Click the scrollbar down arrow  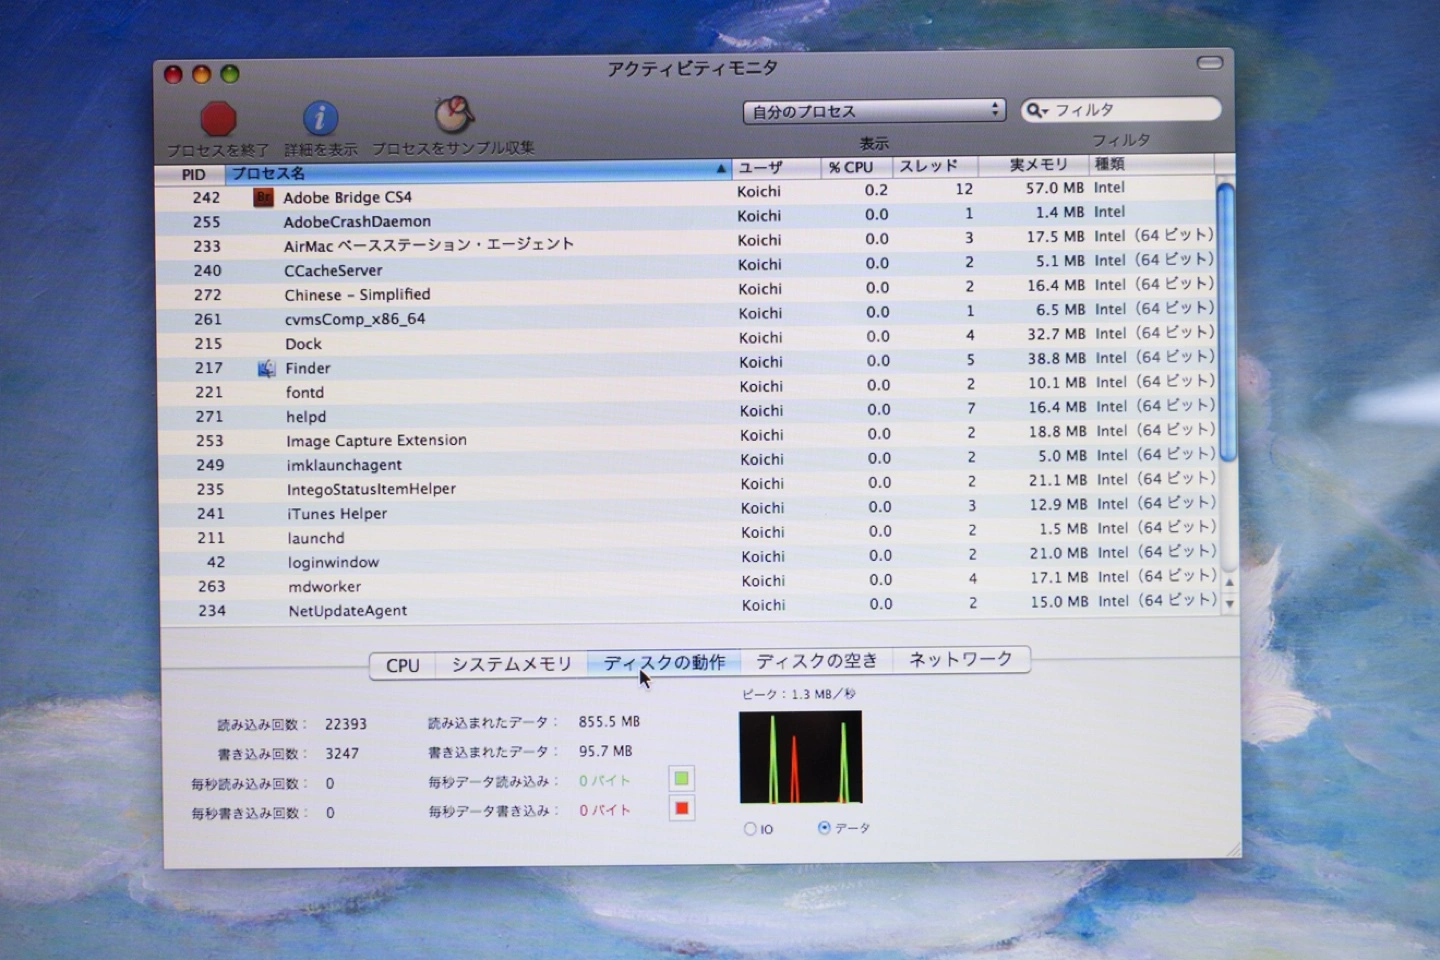coord(1230,604)
